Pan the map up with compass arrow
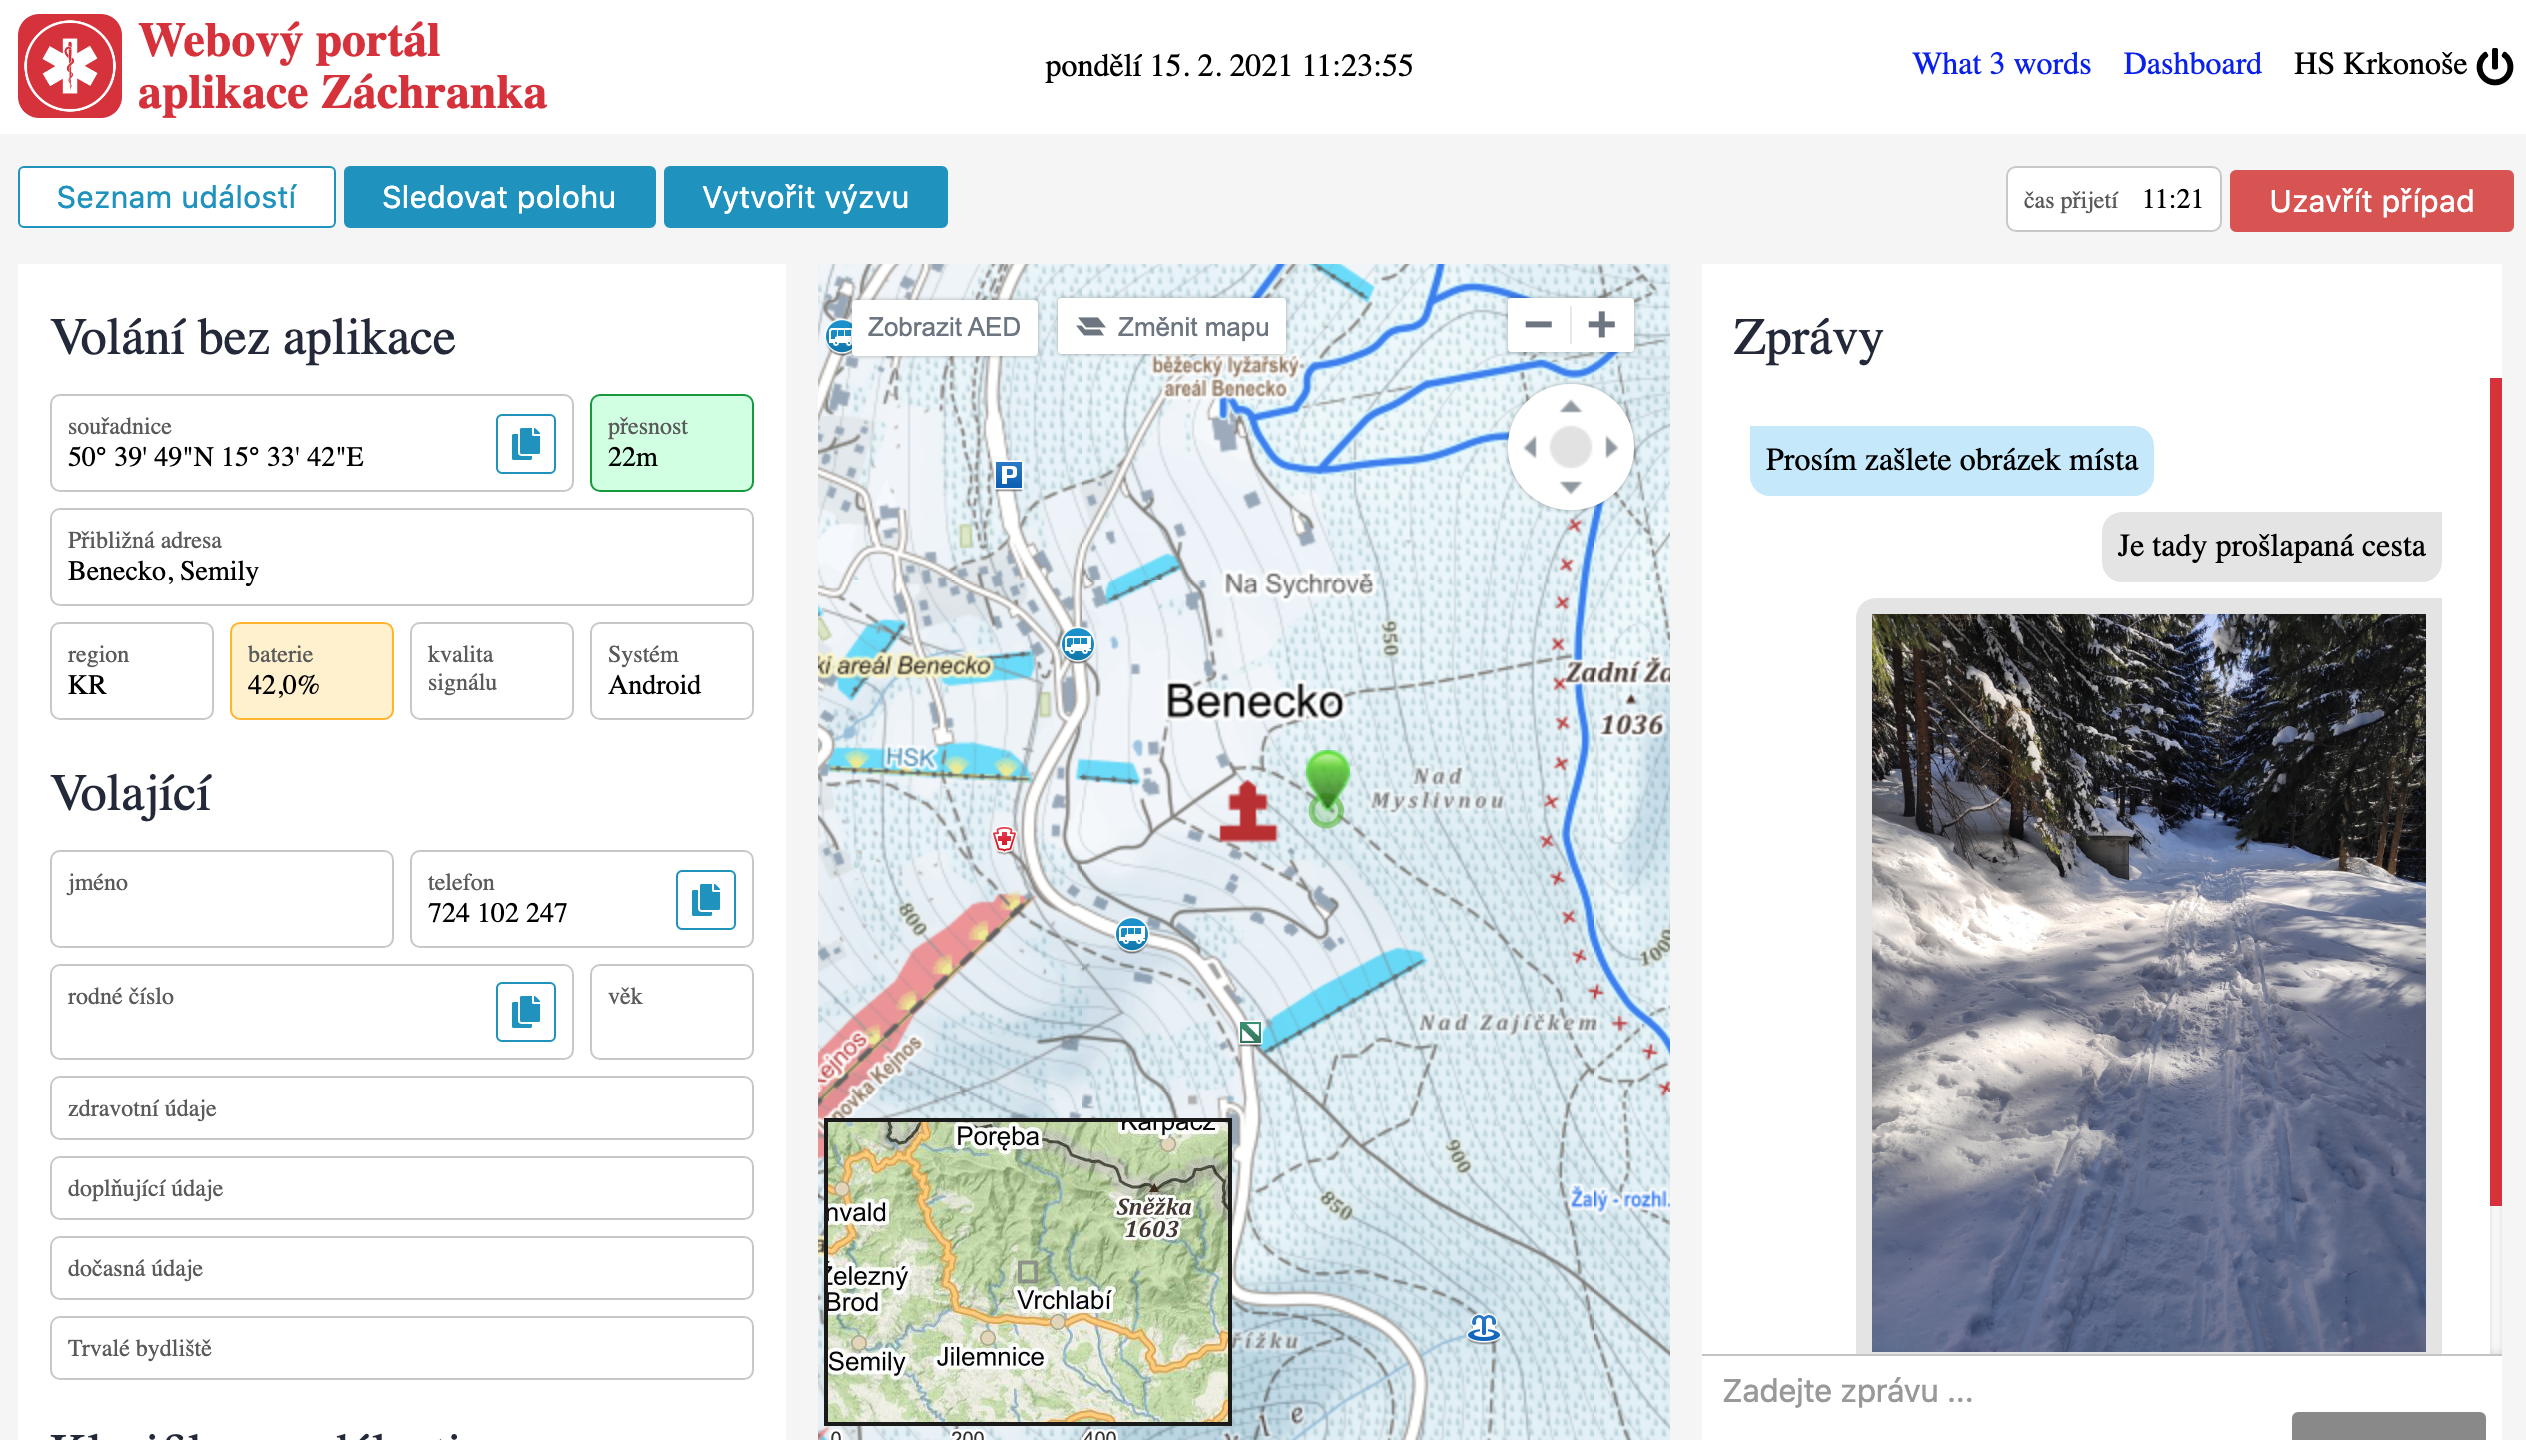This screenshot has width=2526, height=1440. pyautogui.click(x=1571, y=407)
